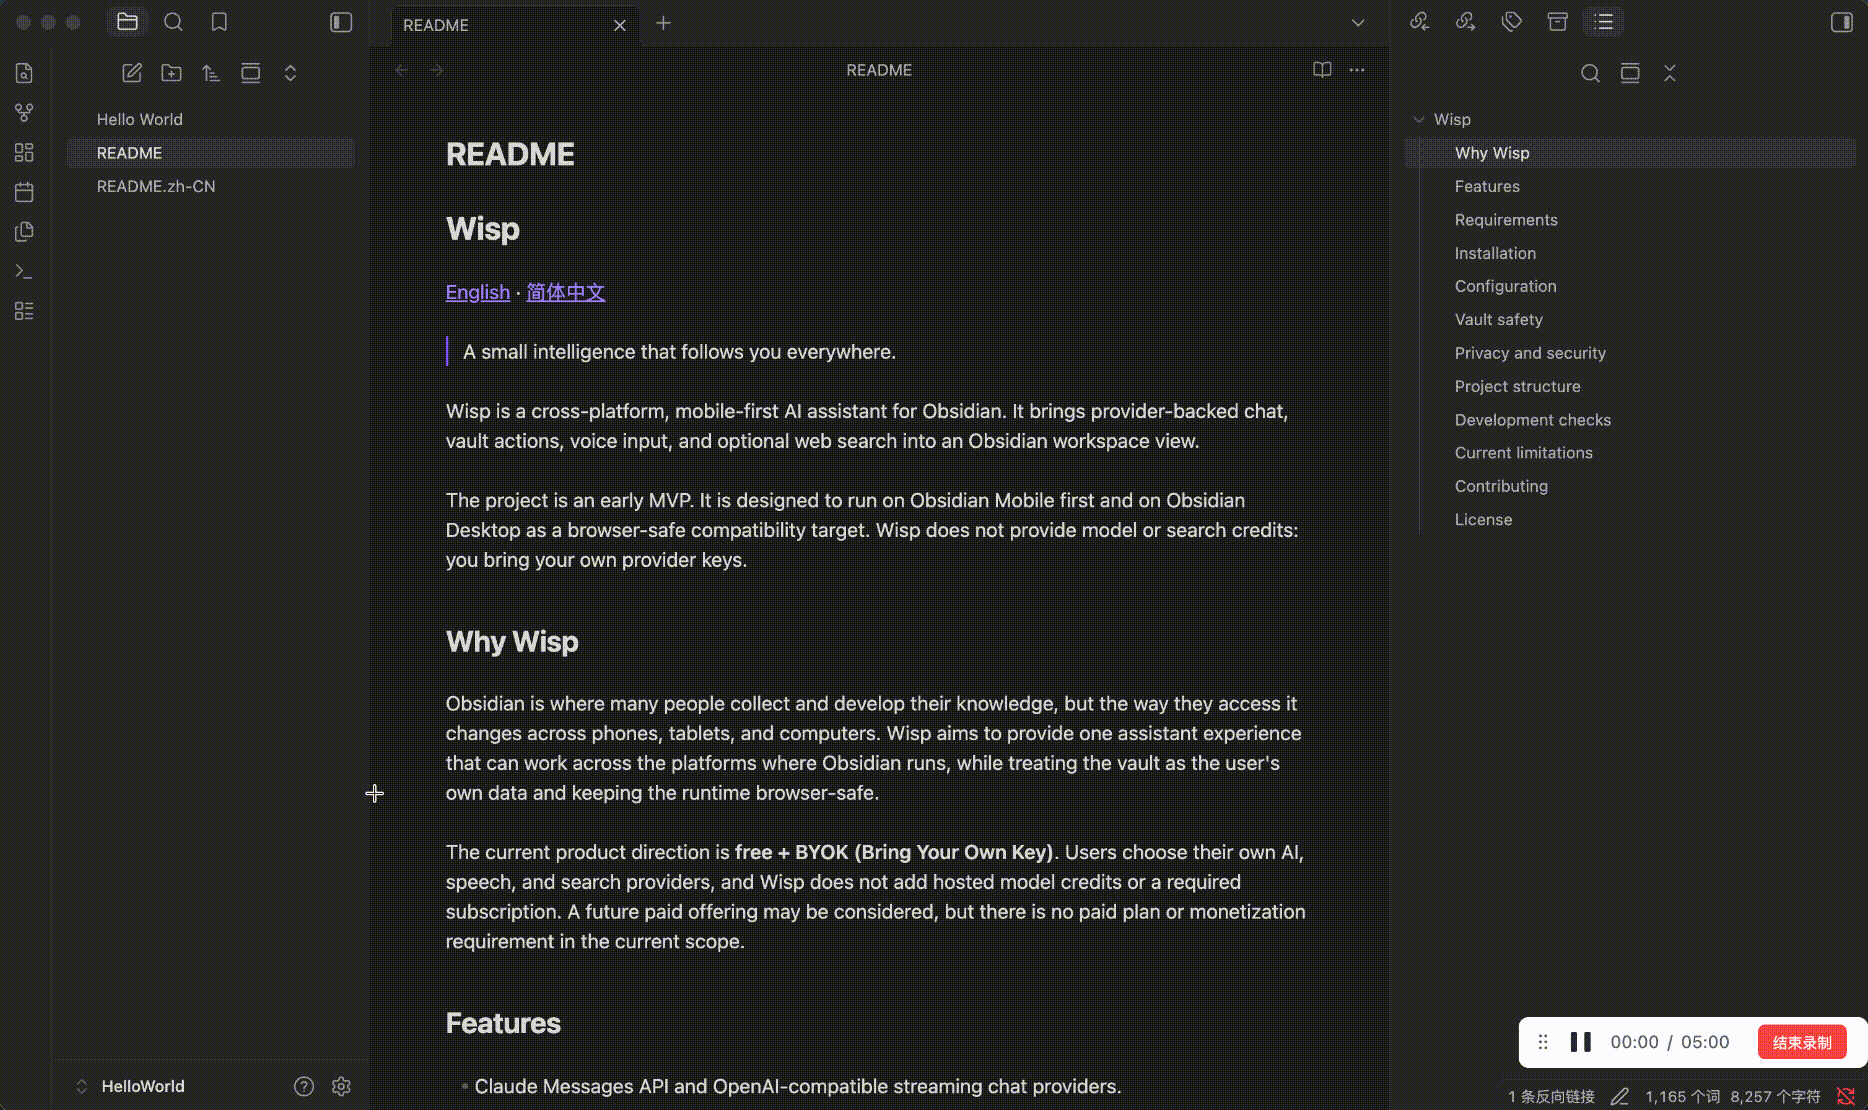This screenshot has width=1868, height=1110.
Task: Collapse all outline headings icon
Action: coord(1670,73)
